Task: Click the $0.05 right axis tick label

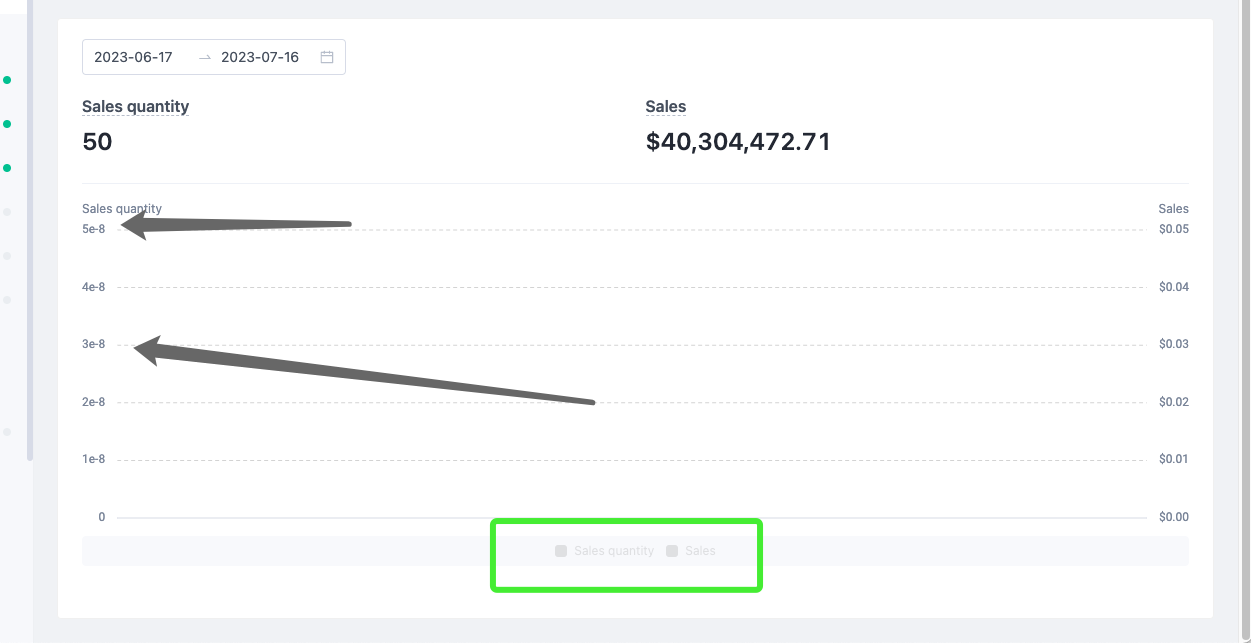Action: pyautogui.click(x=1174, y=229)
